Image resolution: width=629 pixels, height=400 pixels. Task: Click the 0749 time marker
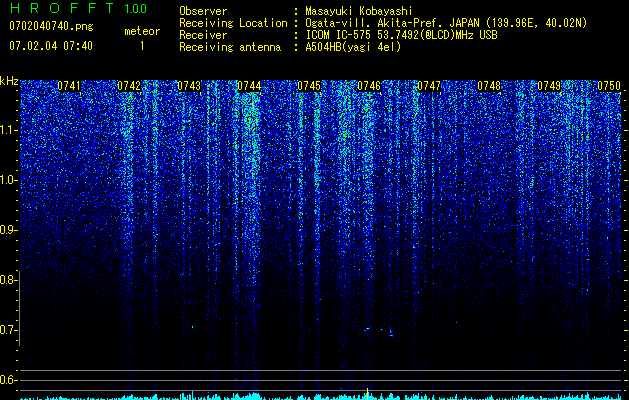[x=549, y=86]
